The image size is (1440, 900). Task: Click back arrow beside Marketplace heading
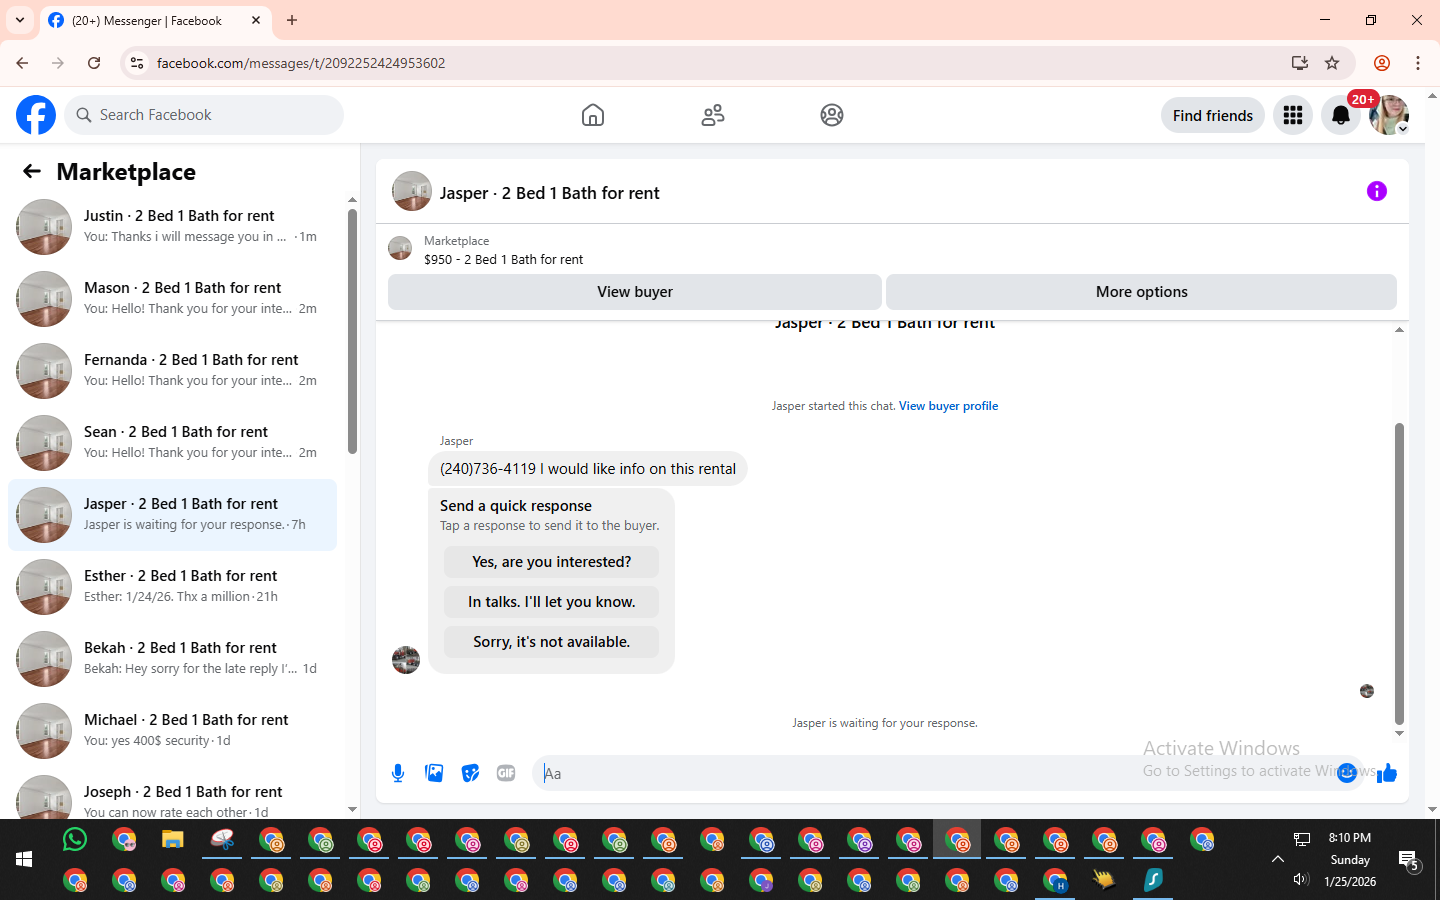32,171
